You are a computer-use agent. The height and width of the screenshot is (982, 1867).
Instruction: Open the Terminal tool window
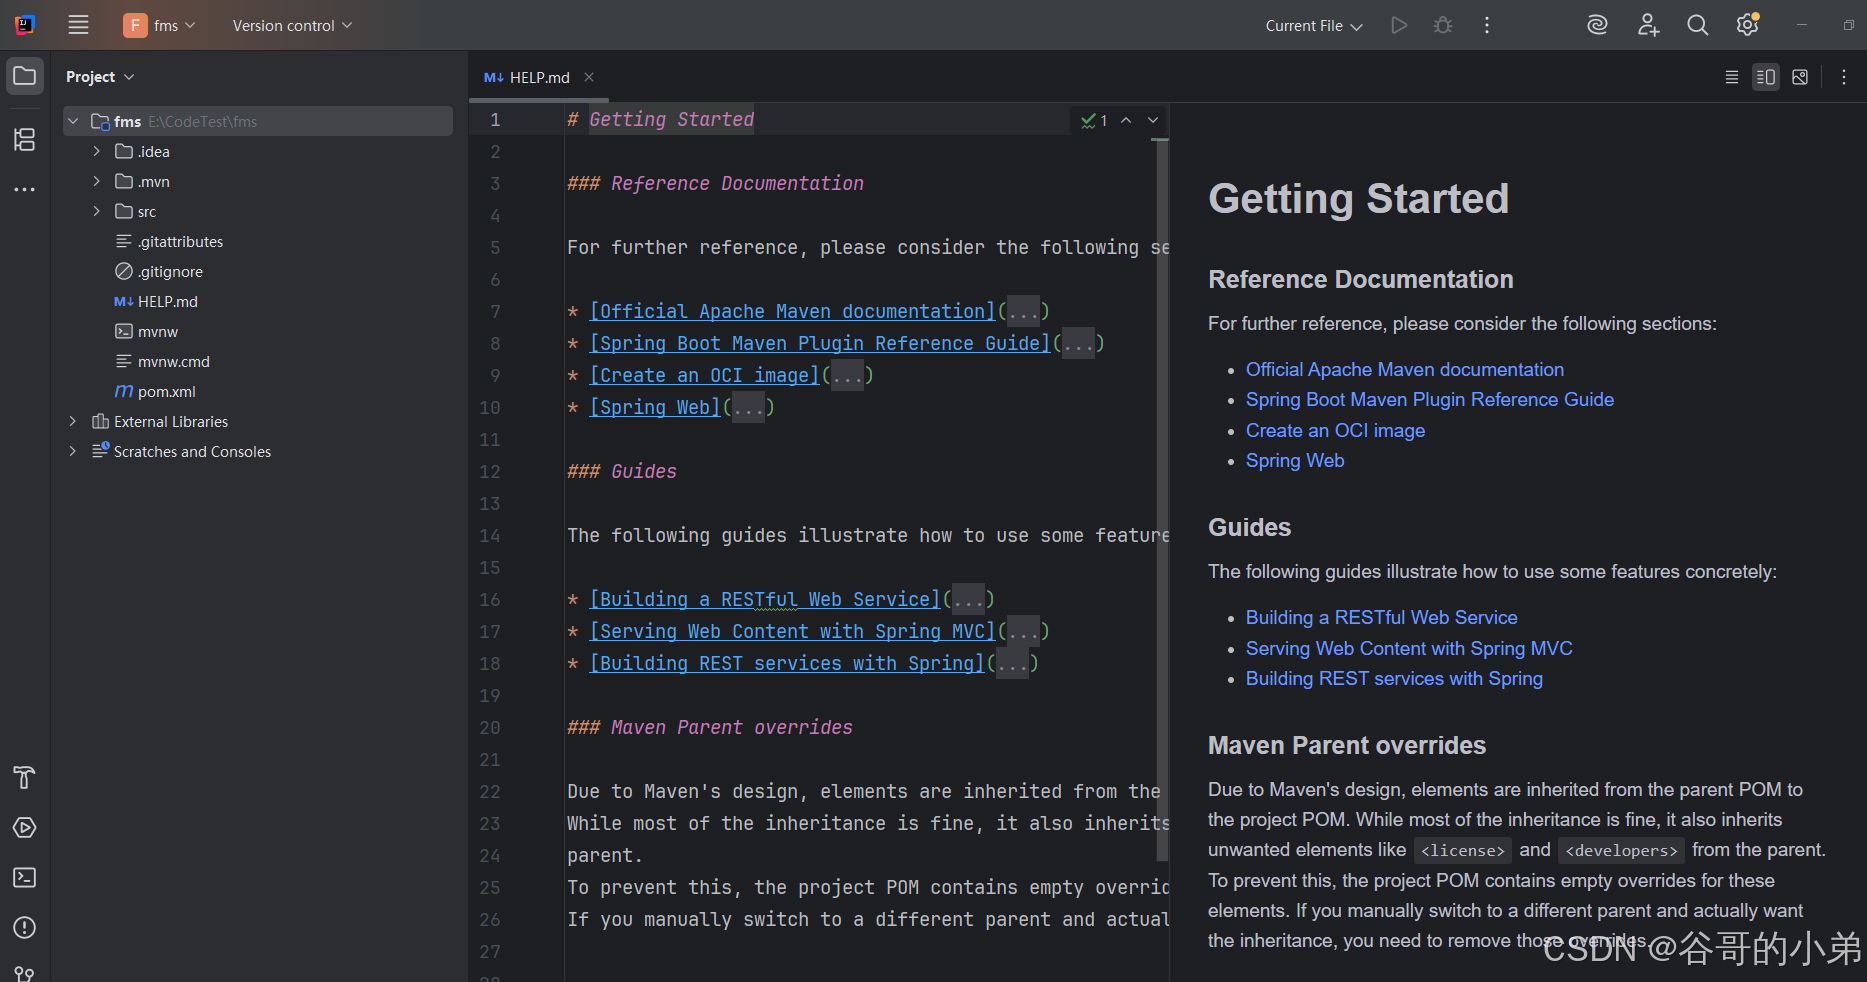click(x=25, y=877)
